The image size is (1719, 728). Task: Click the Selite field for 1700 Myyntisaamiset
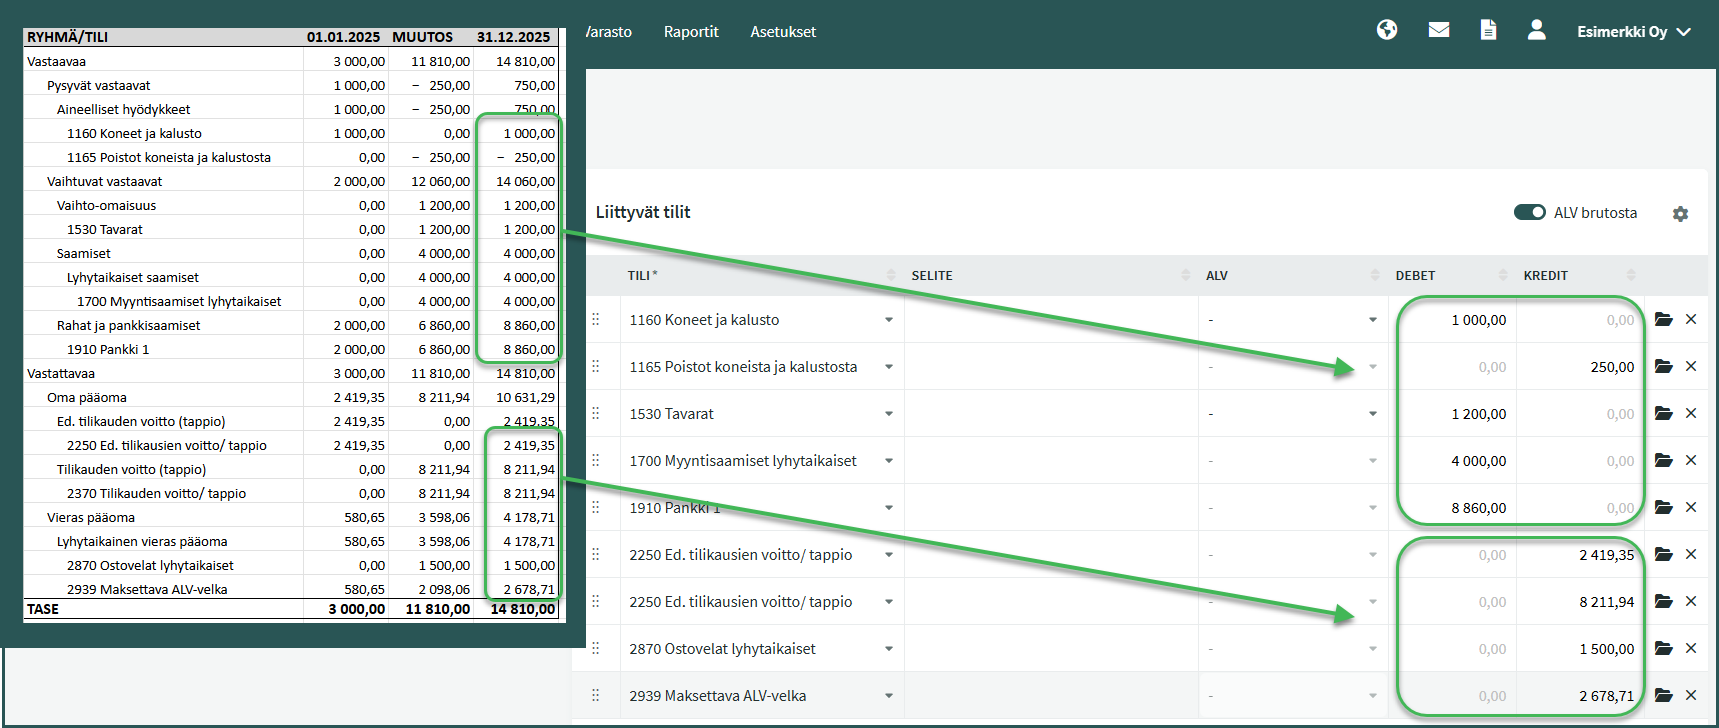1050,461
